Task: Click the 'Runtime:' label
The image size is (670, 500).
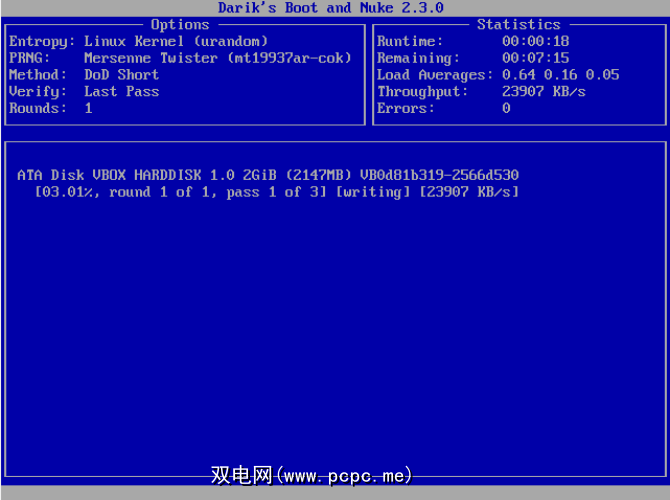Action: pos(410,41)
